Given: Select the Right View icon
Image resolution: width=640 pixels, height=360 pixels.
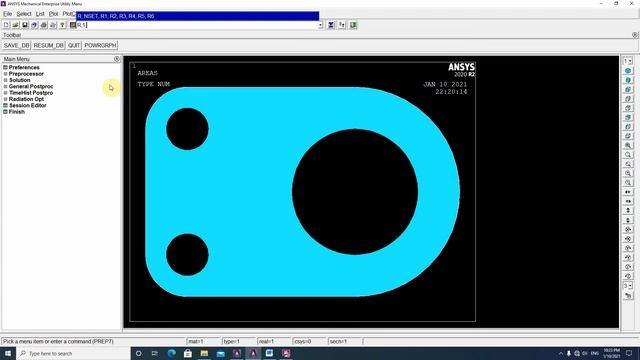Looking at the screenshot, I should click(628, 99).
